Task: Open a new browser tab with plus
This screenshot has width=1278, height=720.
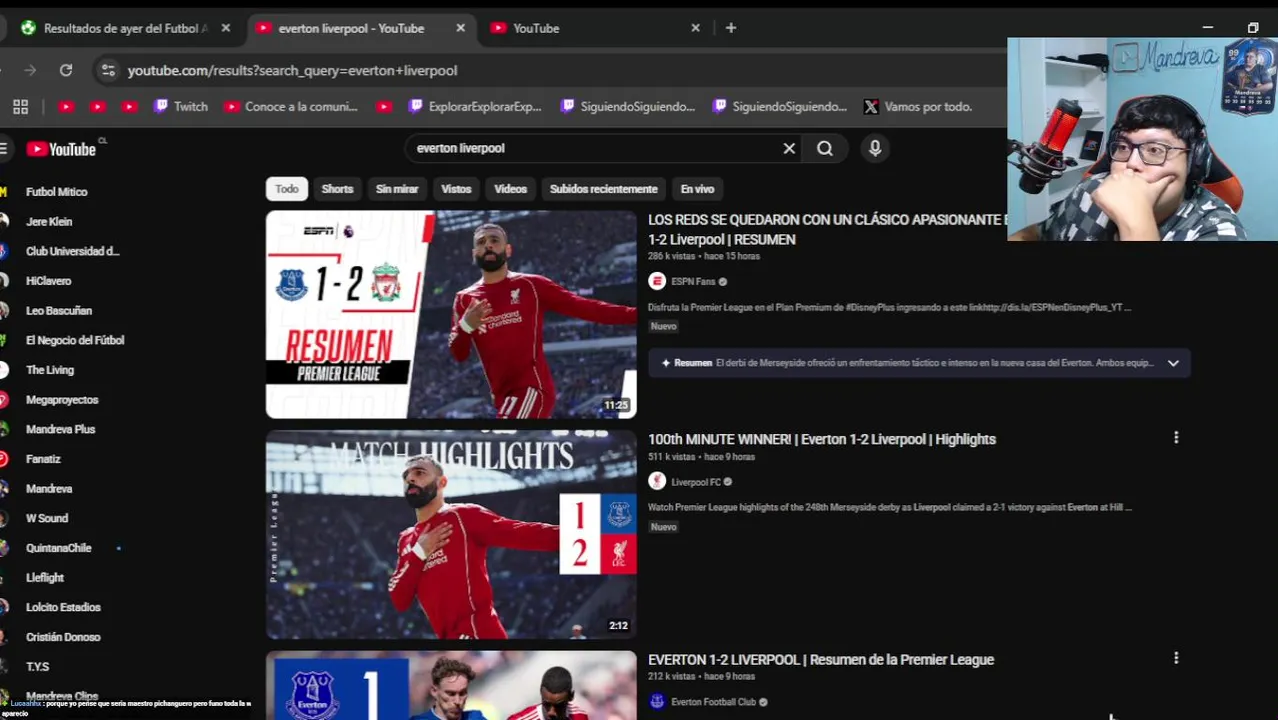Action: (x=731, y=28)
